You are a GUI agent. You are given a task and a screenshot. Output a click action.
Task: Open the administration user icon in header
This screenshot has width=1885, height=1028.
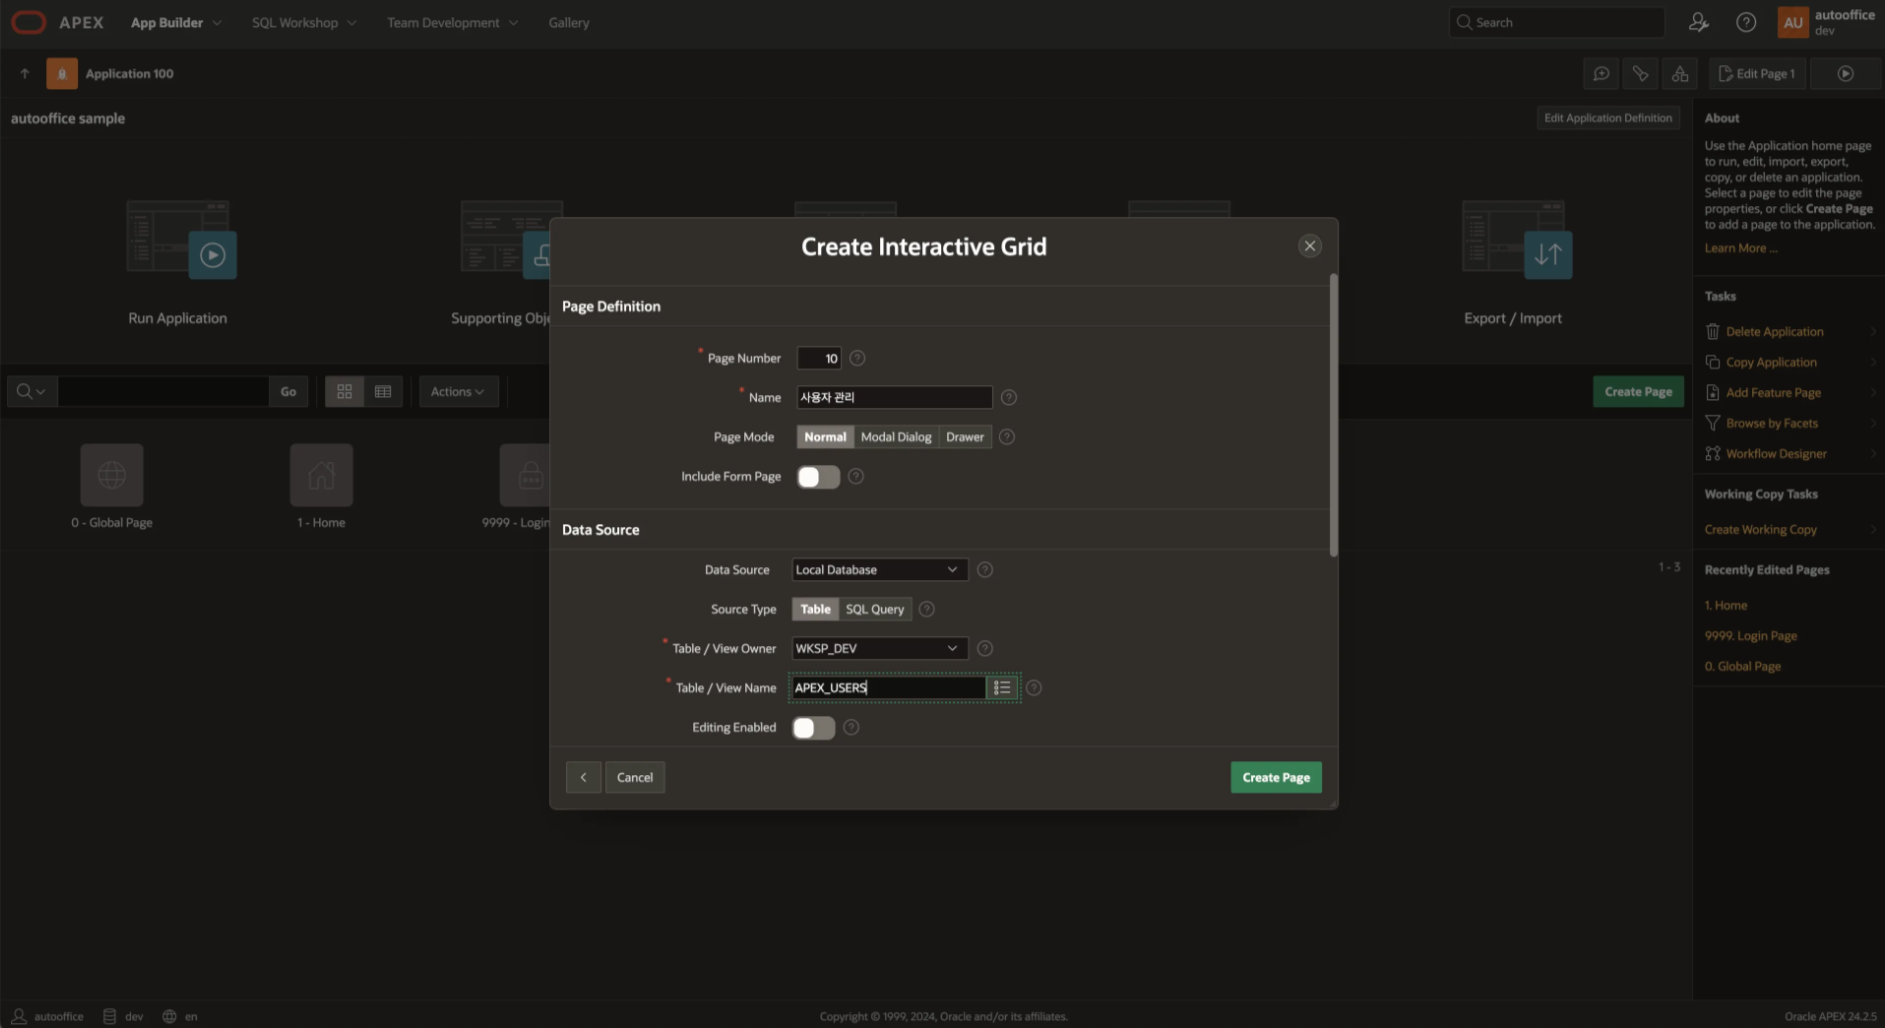pyautogui.click(x=1698, y=22)
